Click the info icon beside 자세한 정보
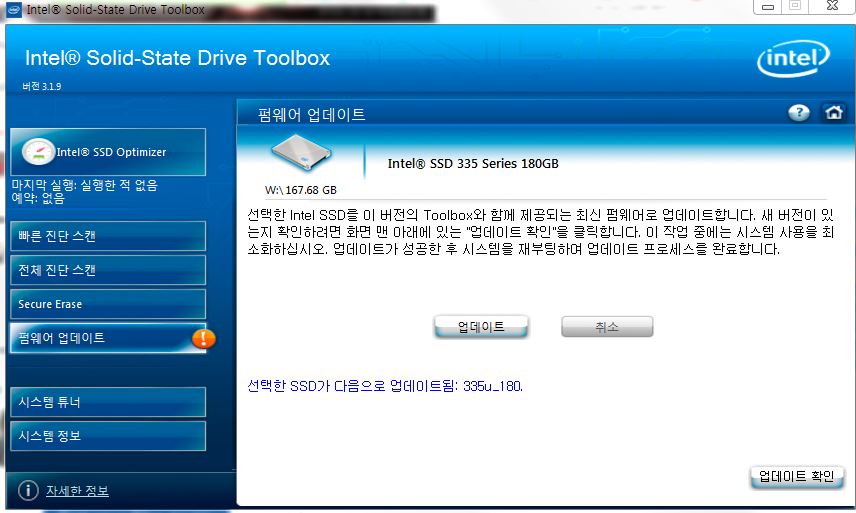856x513 pixels. pos(28,490)
